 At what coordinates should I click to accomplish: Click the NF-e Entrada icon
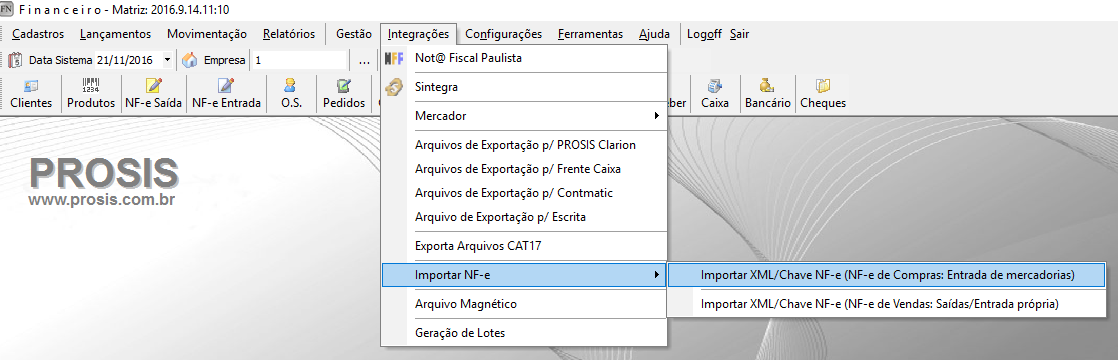226,94
